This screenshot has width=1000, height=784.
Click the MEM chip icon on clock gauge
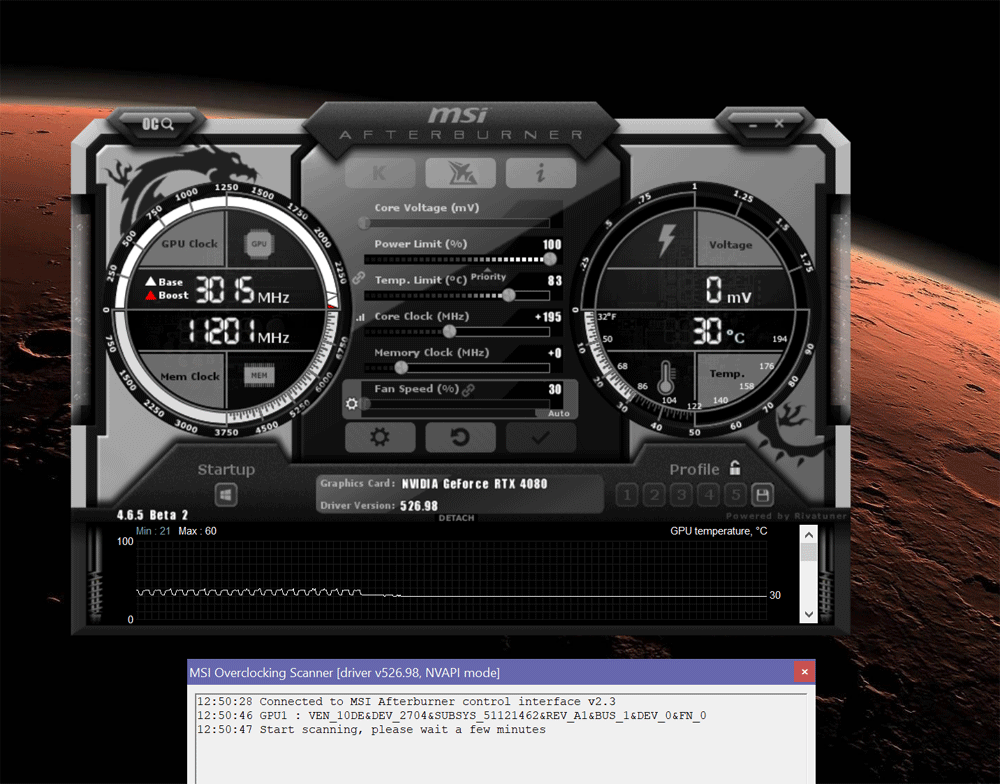259,376
